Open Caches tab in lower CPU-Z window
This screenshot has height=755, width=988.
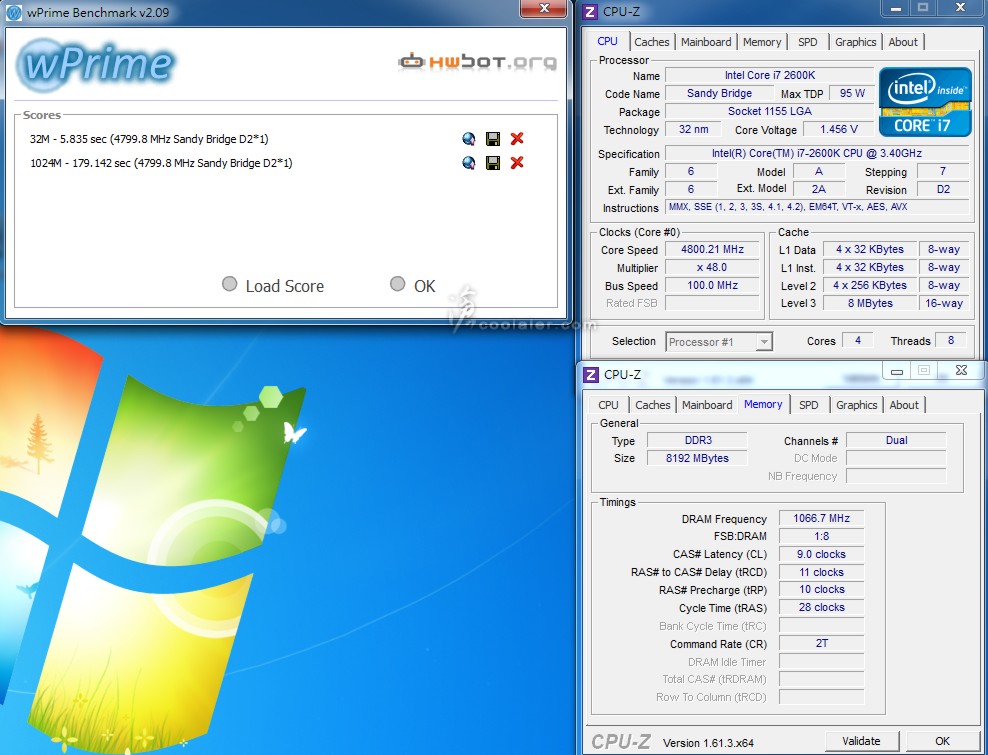click(653, 405)
